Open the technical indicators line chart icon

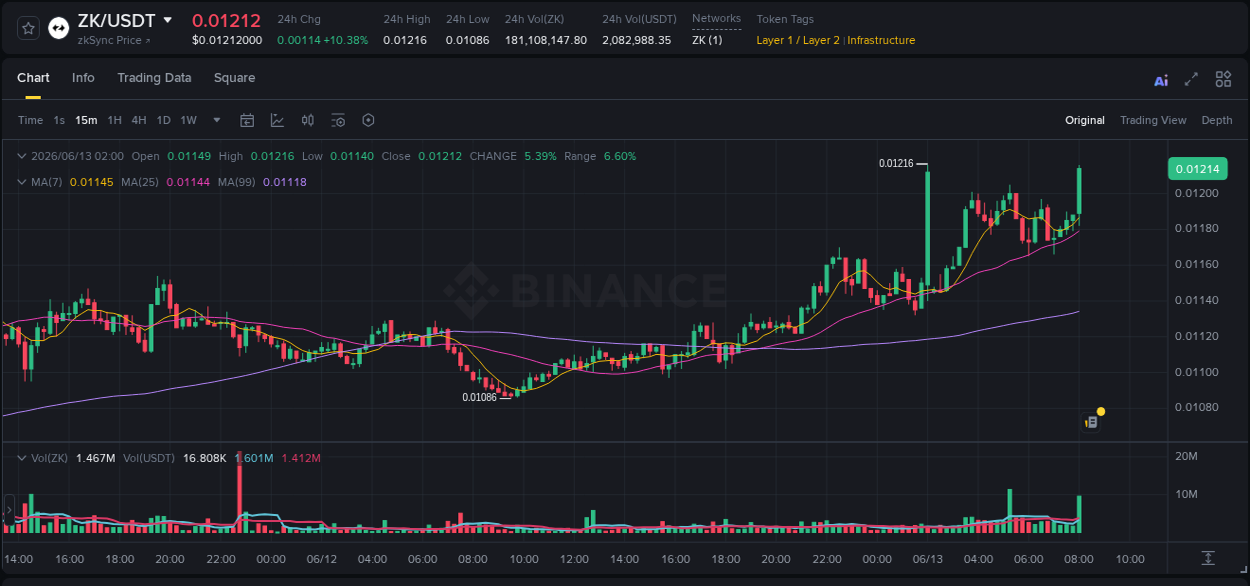(x=277, y=120)
